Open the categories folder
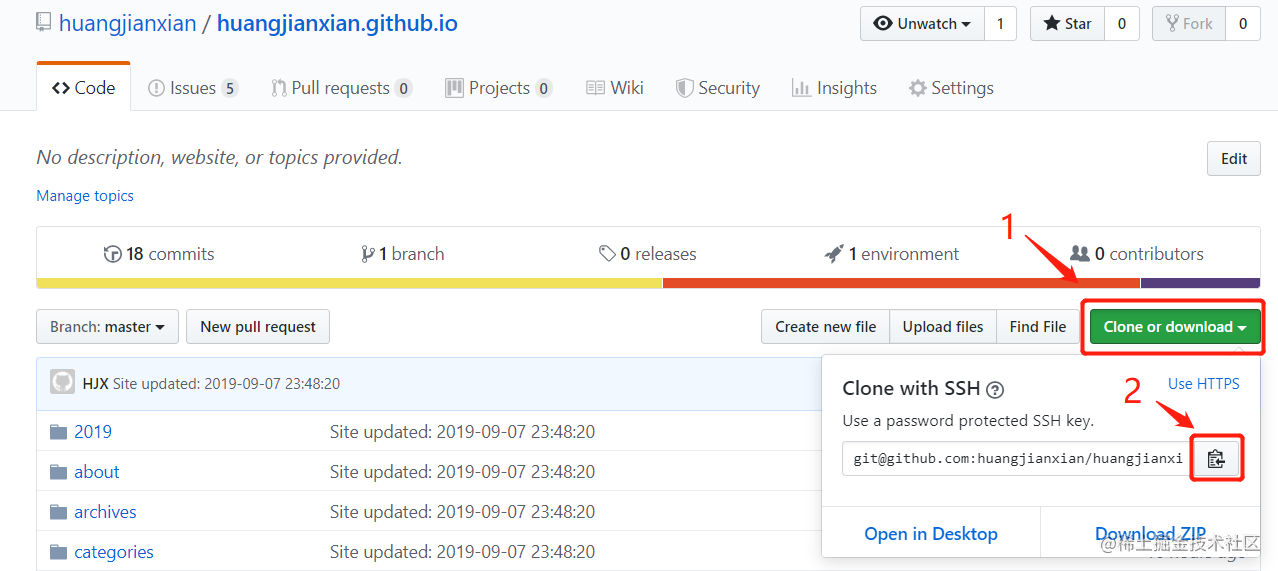 114,552
